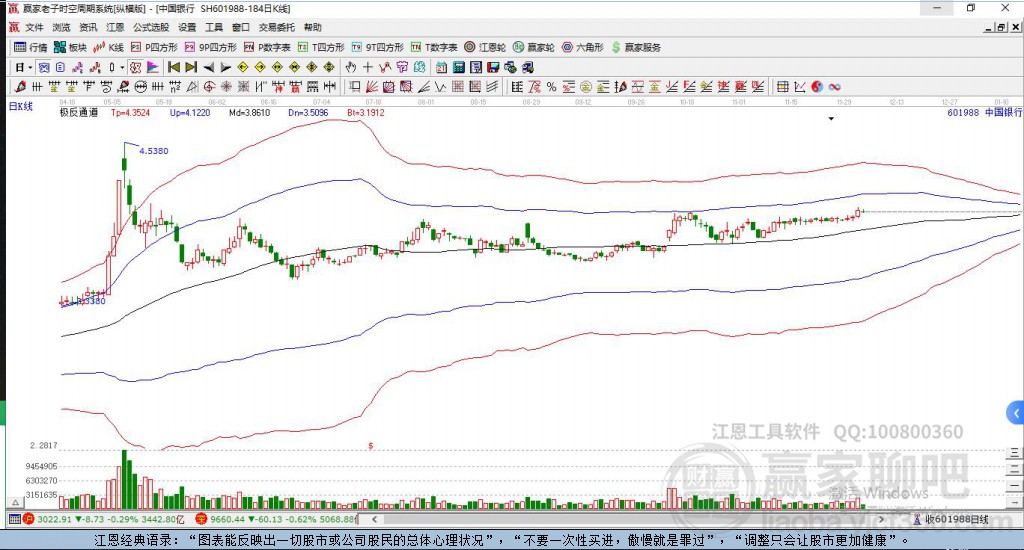Viewport: 1024px width, 550px height.
Task: Click the truck icon at toolbar end
Action: [x=528, y=67]
